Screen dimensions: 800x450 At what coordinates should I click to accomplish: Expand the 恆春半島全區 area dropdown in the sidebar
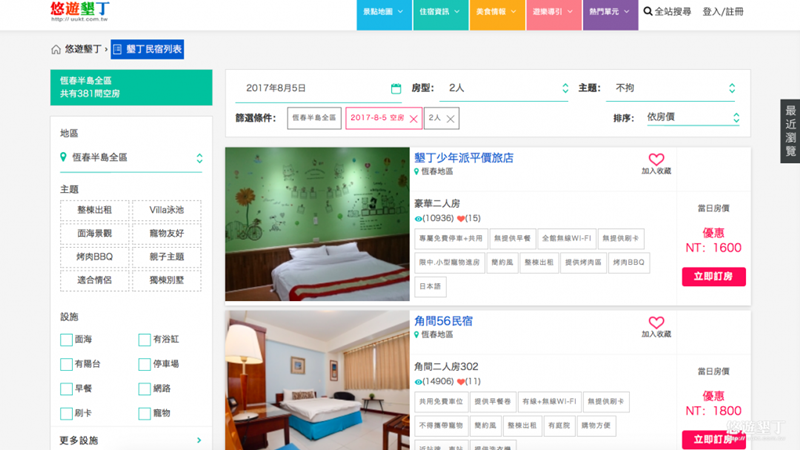[131, 158]
